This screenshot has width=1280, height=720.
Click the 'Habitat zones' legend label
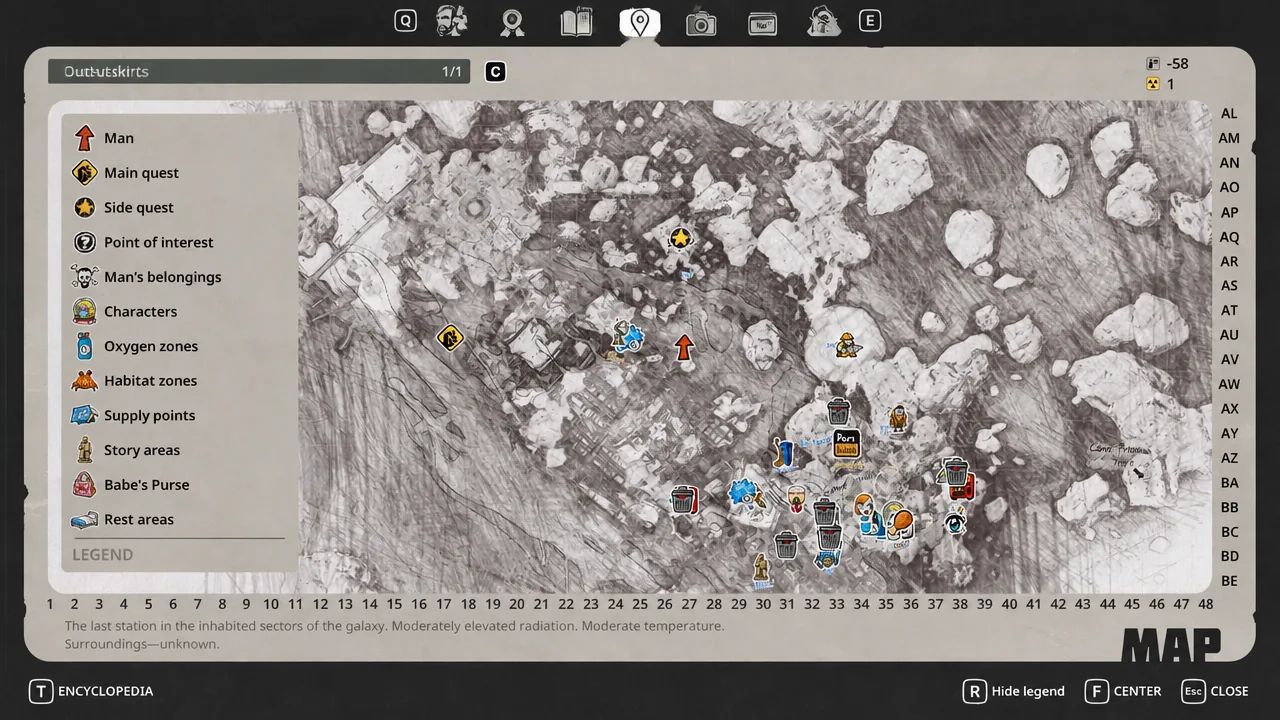pos(150,381)
